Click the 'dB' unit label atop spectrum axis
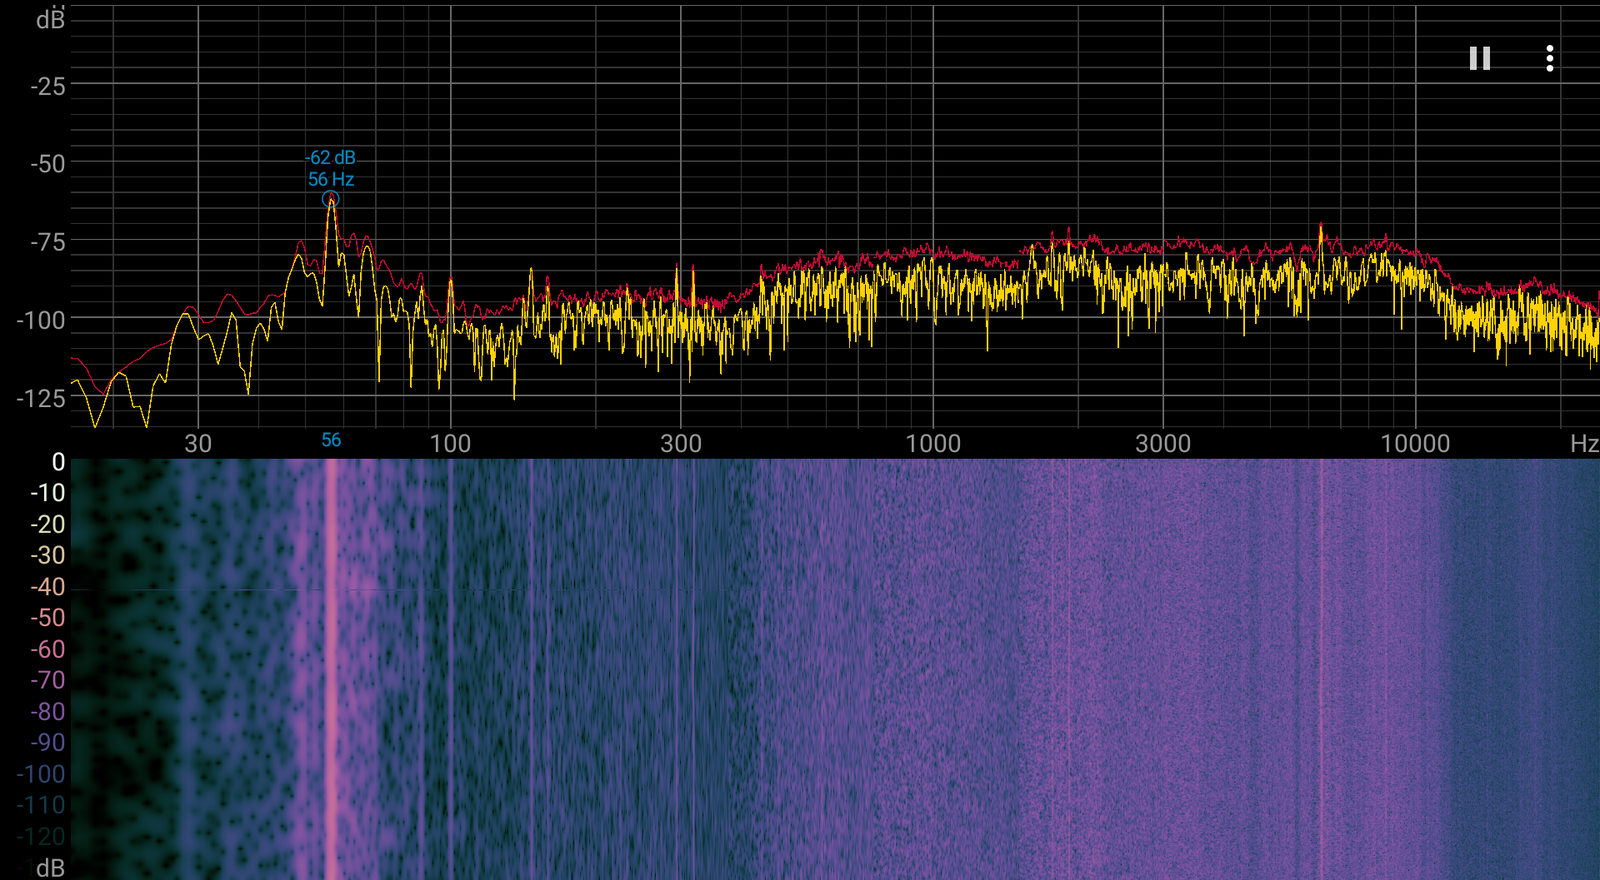 pos(50,19)
